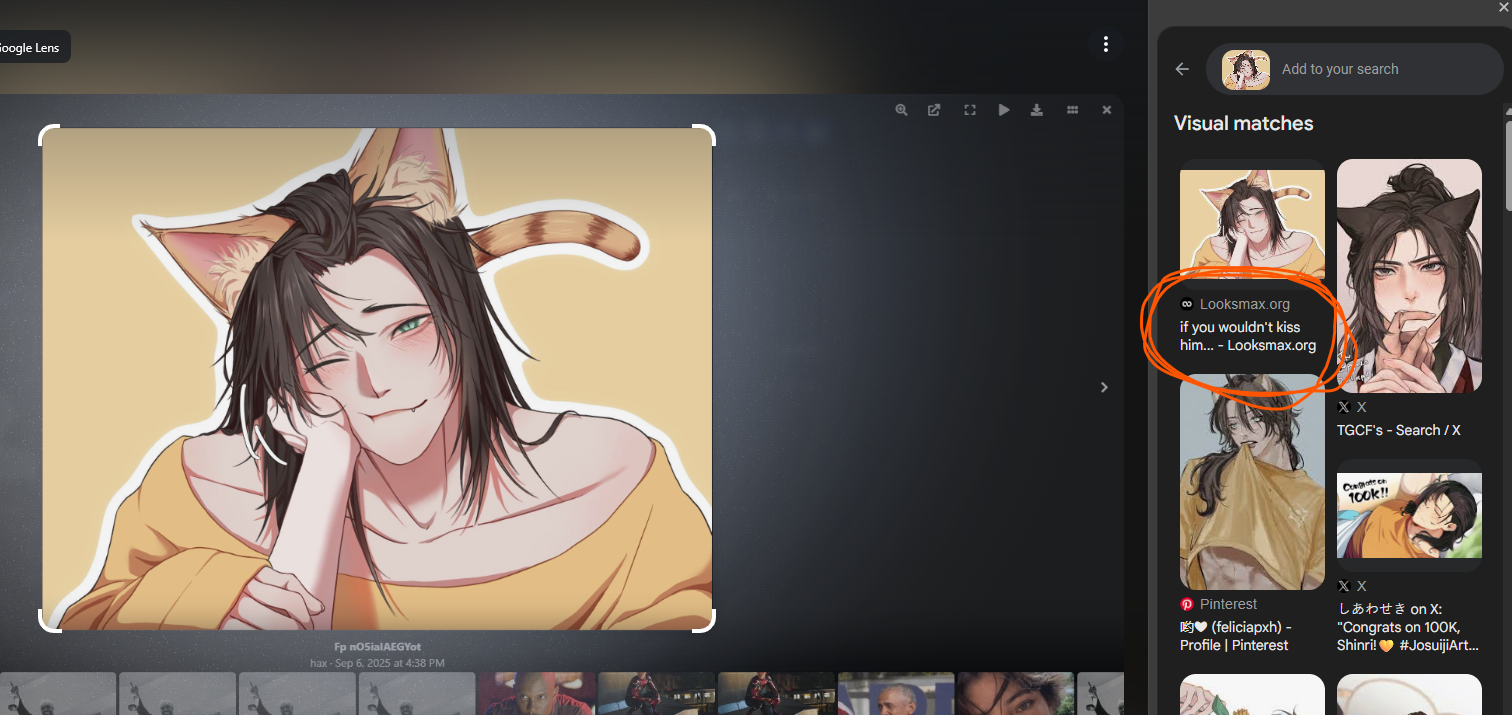This screenshot has height=715, width=1512.
Task: Open the three-dot more options menu
Action: (1105, 44)
